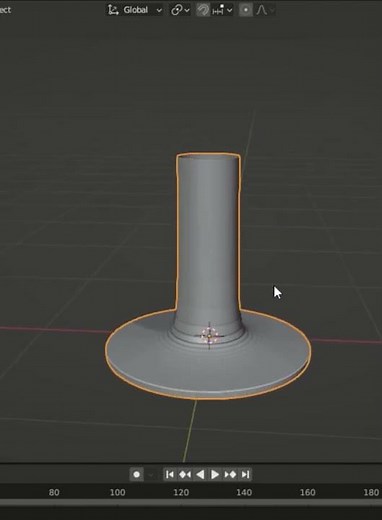Jump to the timeline end frame

245,474
